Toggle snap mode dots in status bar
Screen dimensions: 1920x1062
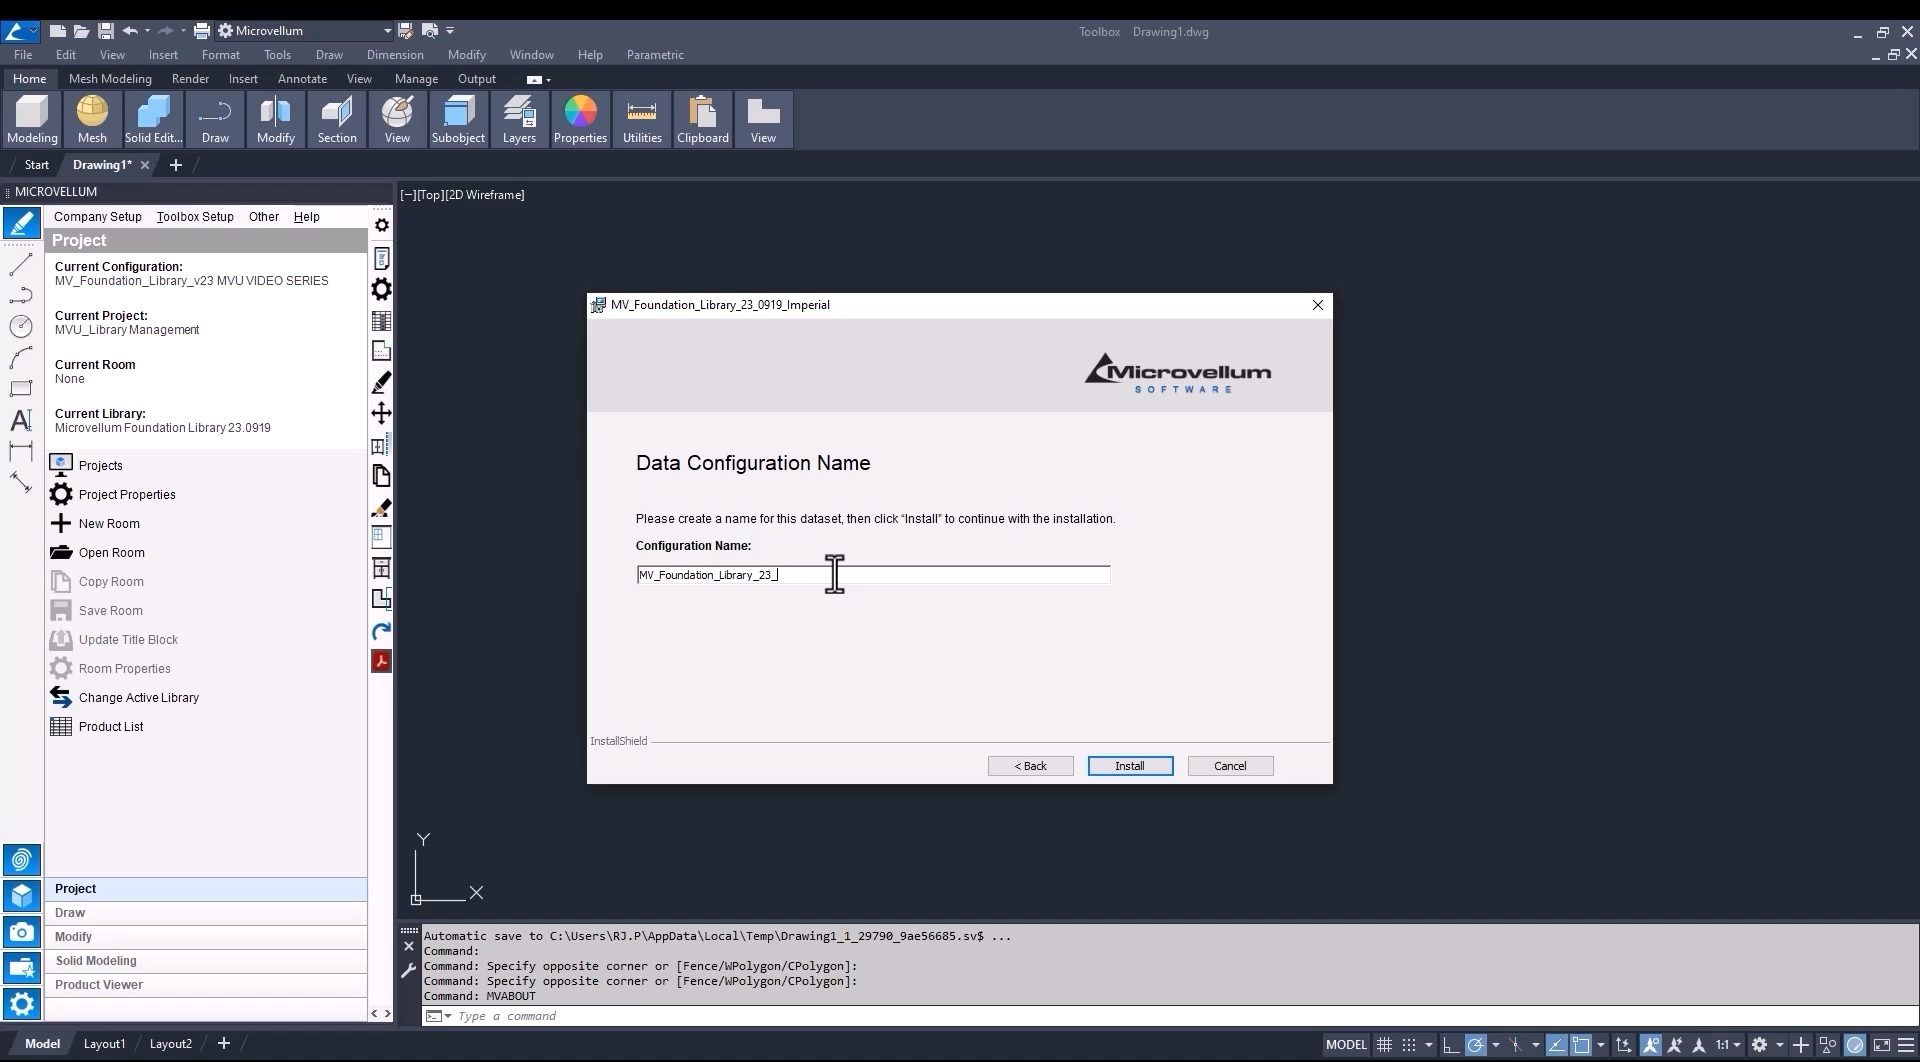click(x=1408, y=1044)
